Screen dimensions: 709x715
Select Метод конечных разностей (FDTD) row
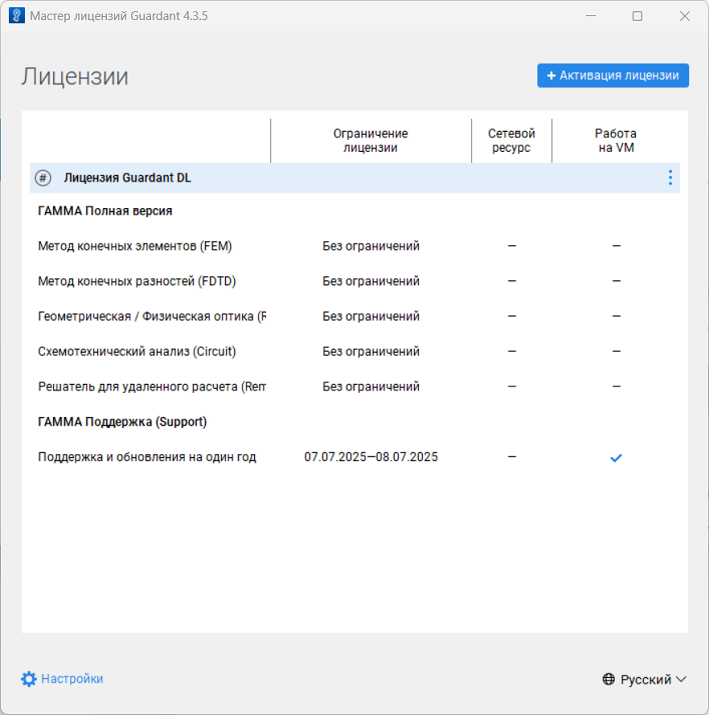137,281
